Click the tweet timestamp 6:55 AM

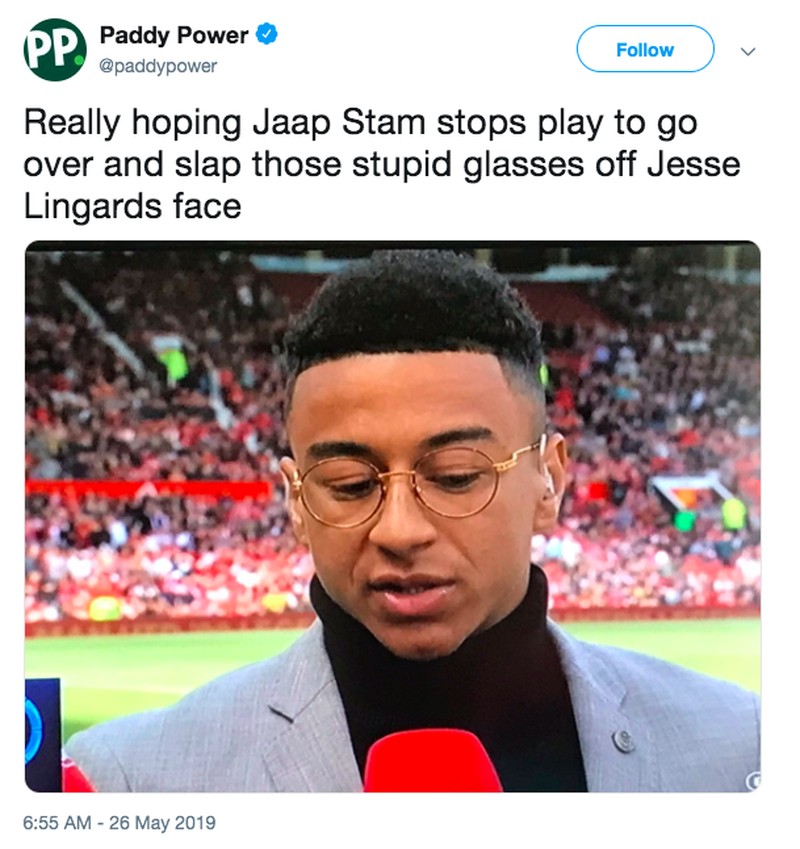point(62,824)
